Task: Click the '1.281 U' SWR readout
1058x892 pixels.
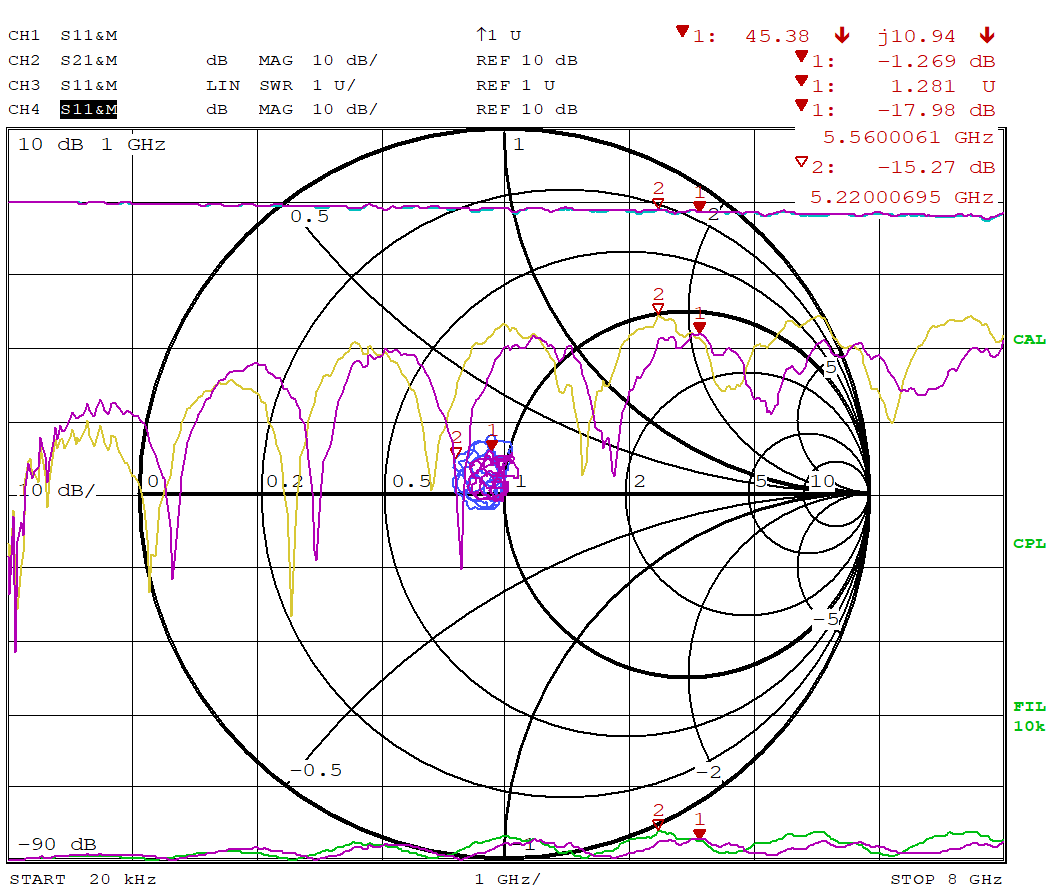Action: [x=943, y=86]
